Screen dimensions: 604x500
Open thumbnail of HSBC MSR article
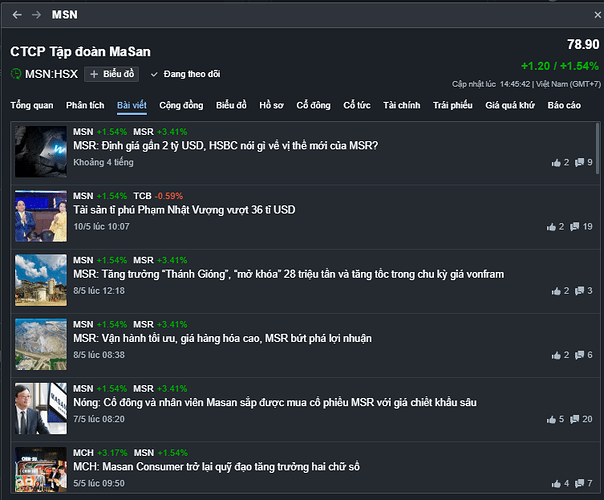tap(41, 152)
